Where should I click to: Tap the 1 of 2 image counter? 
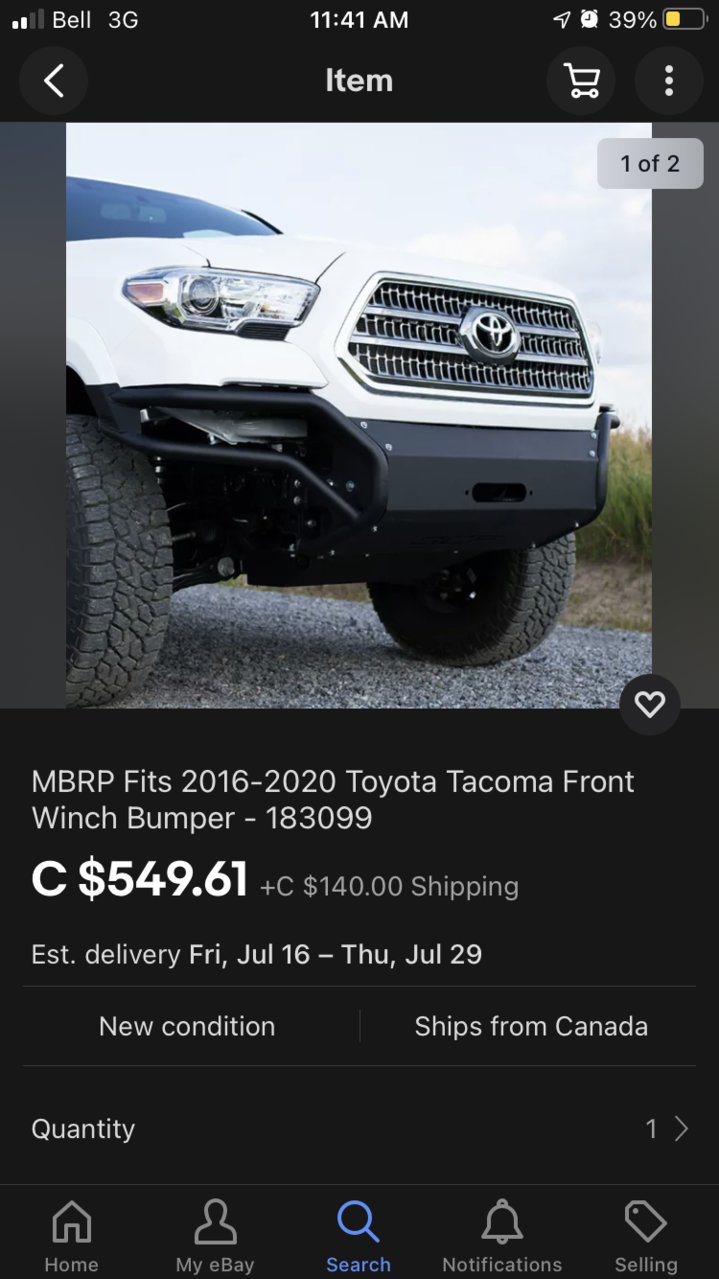(x=650, y=163)
